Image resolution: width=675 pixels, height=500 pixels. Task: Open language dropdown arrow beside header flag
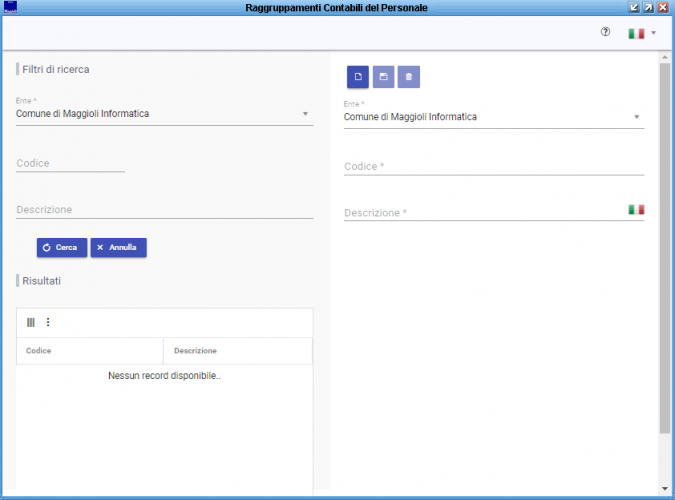(653, 33)
